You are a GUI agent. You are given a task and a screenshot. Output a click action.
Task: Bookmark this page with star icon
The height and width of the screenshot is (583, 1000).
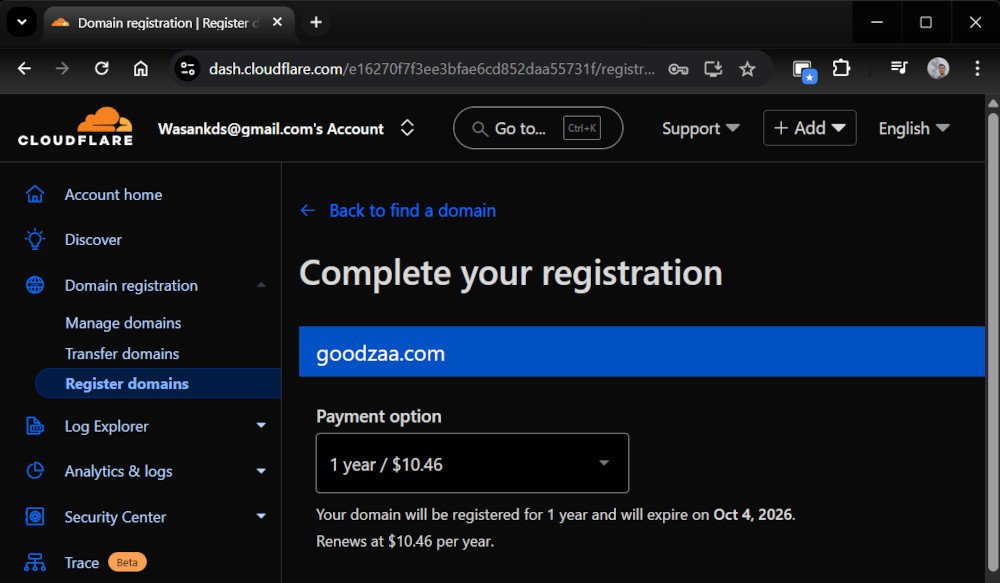[747, 69]
